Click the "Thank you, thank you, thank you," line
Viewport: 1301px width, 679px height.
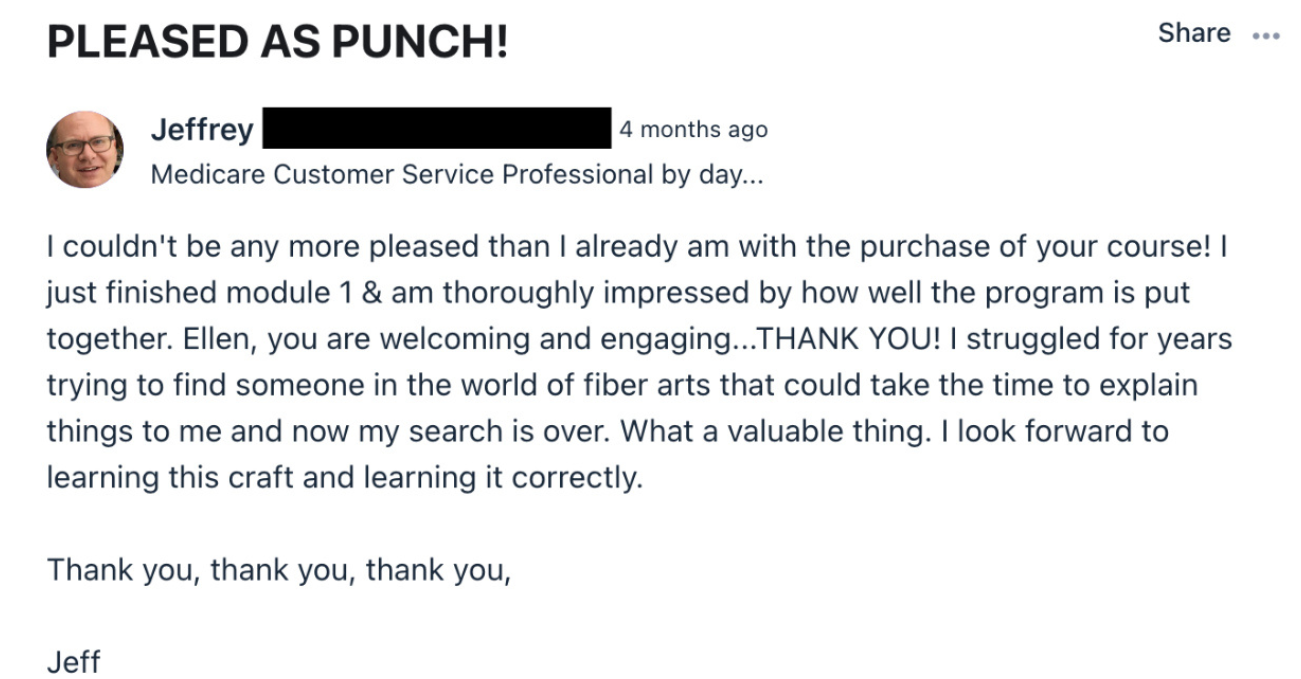click(279, 570)
